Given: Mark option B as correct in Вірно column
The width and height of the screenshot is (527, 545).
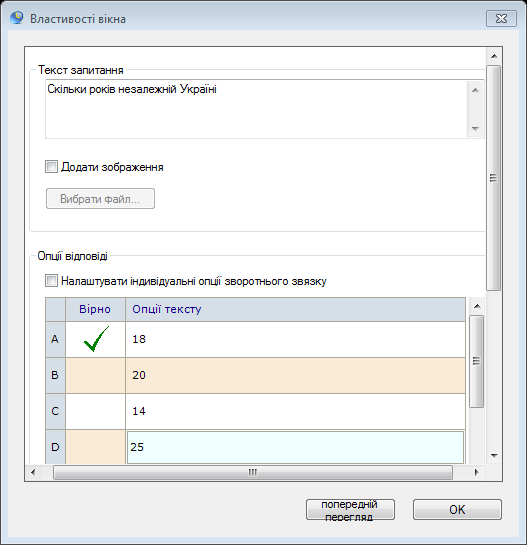Looking at the screenshot, I should [x=95, y=375].
